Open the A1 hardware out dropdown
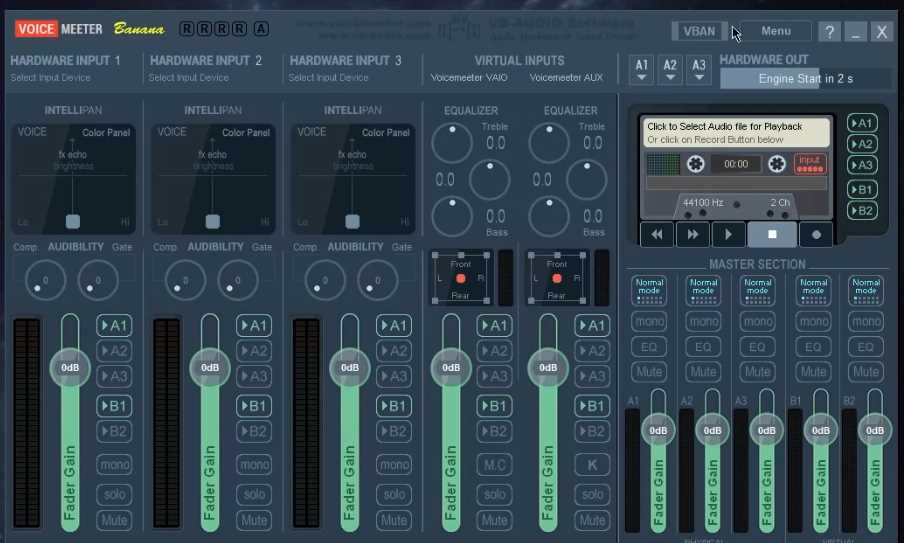Screen dimensions: 904x543 click(x=642, y=70)
